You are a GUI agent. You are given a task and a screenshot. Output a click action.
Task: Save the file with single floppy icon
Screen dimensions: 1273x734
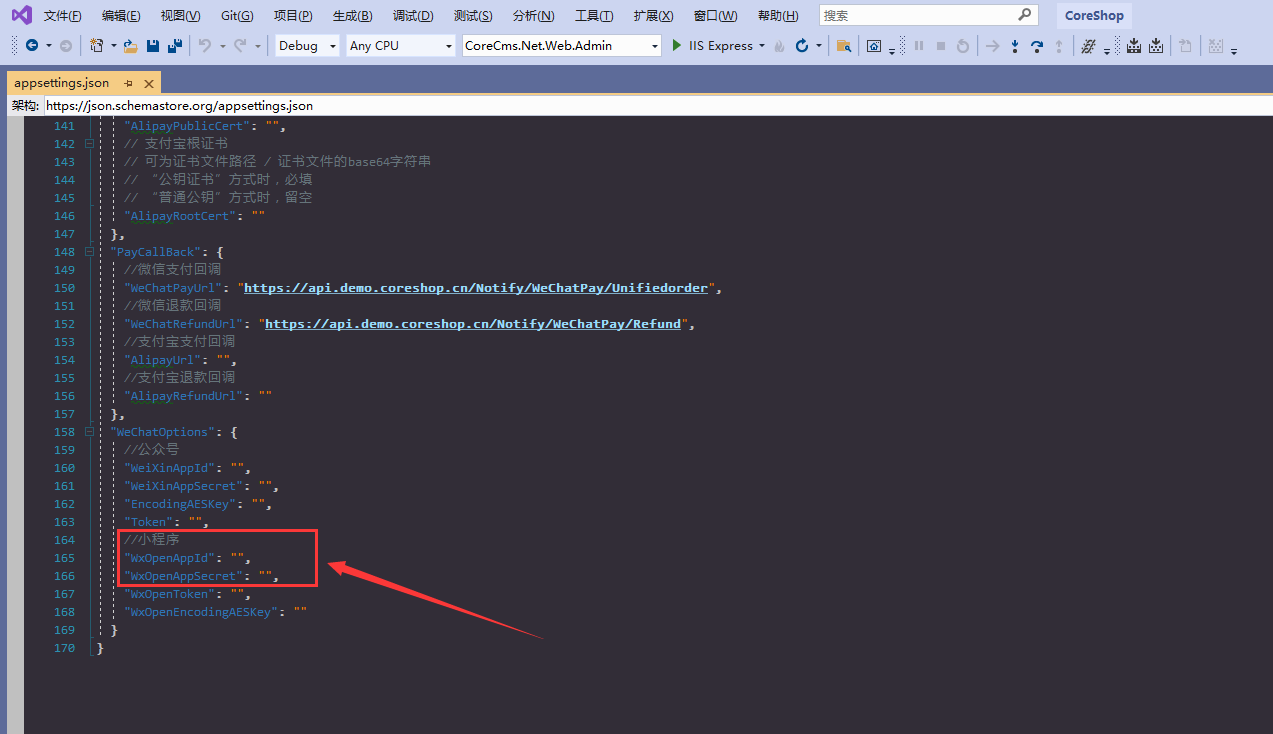(153, 46)
